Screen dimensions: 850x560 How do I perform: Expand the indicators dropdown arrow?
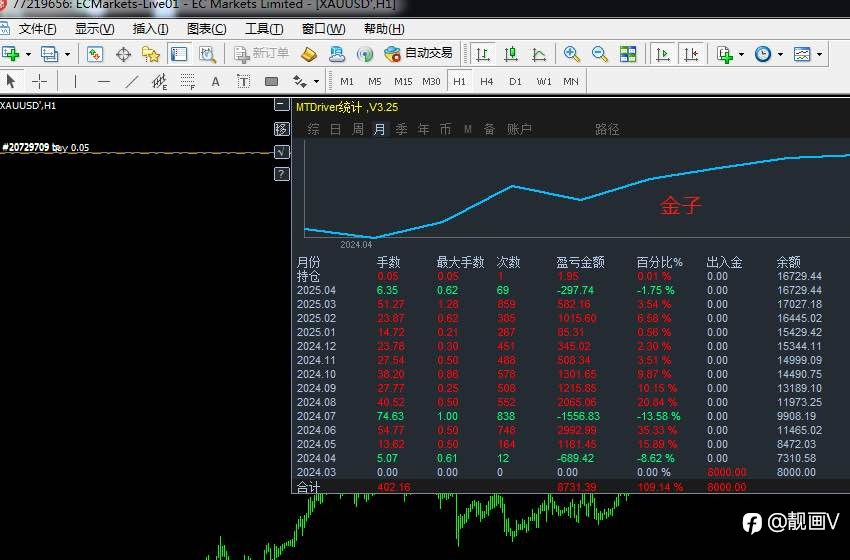pos(741,54)
